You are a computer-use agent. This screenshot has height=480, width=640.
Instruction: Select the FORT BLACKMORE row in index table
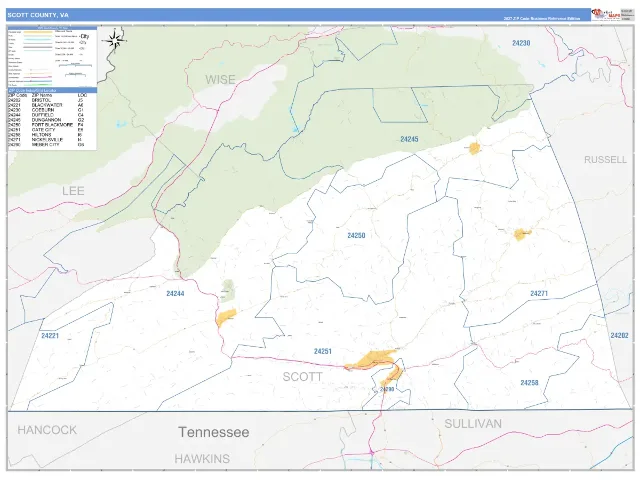(x=47, y=125)
